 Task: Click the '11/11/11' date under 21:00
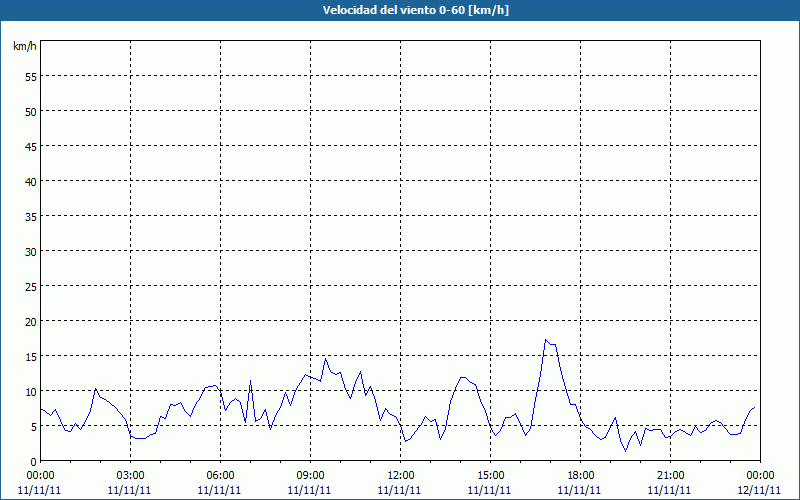pos(669,490)
